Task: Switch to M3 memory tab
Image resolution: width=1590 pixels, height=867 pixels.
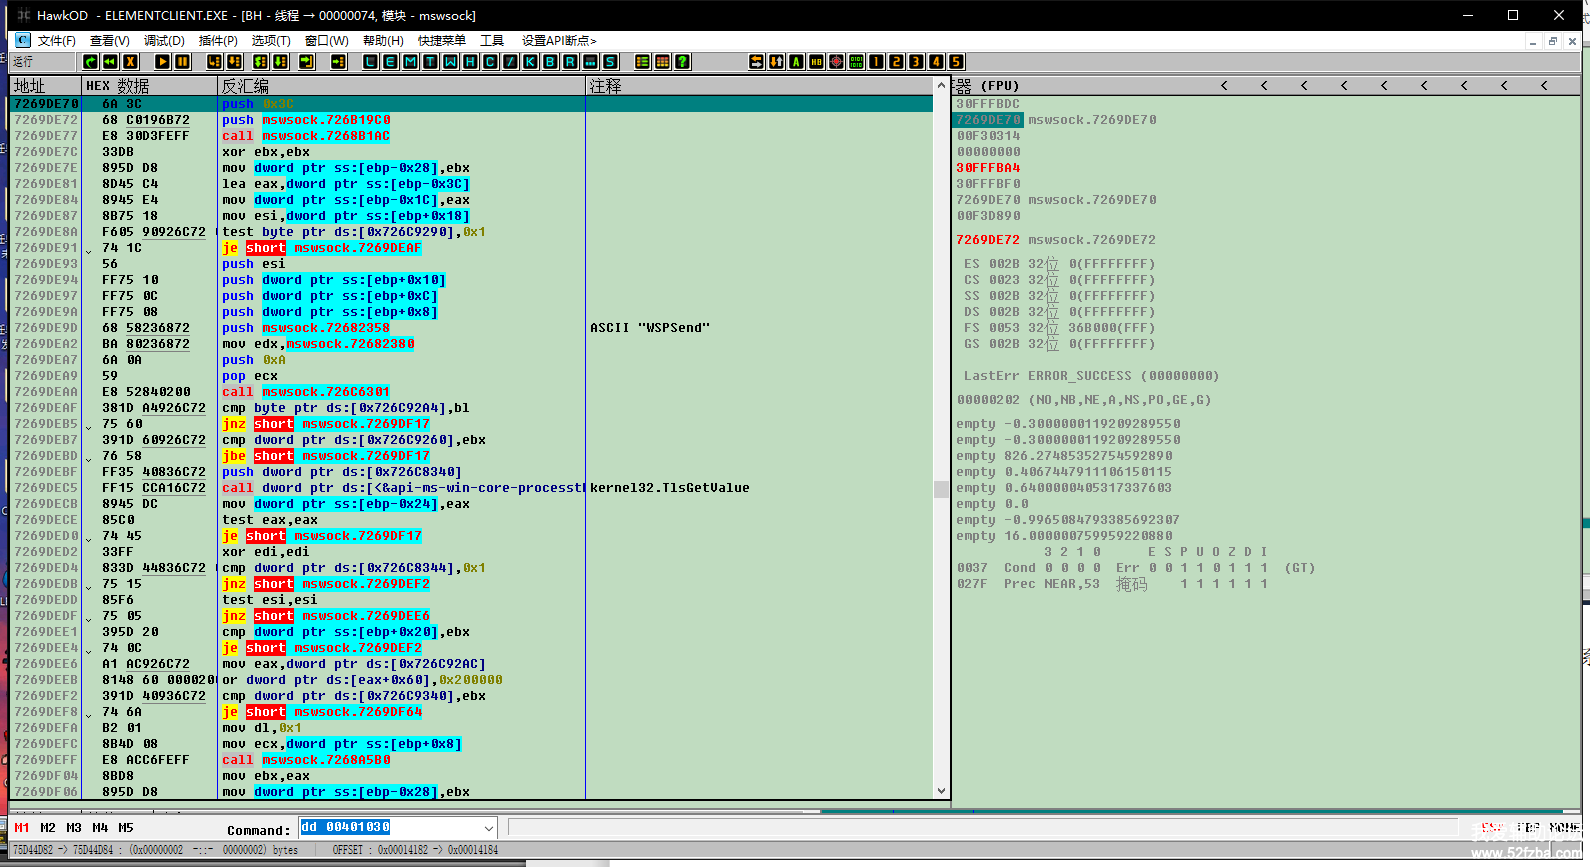Action: click(74, 828)
